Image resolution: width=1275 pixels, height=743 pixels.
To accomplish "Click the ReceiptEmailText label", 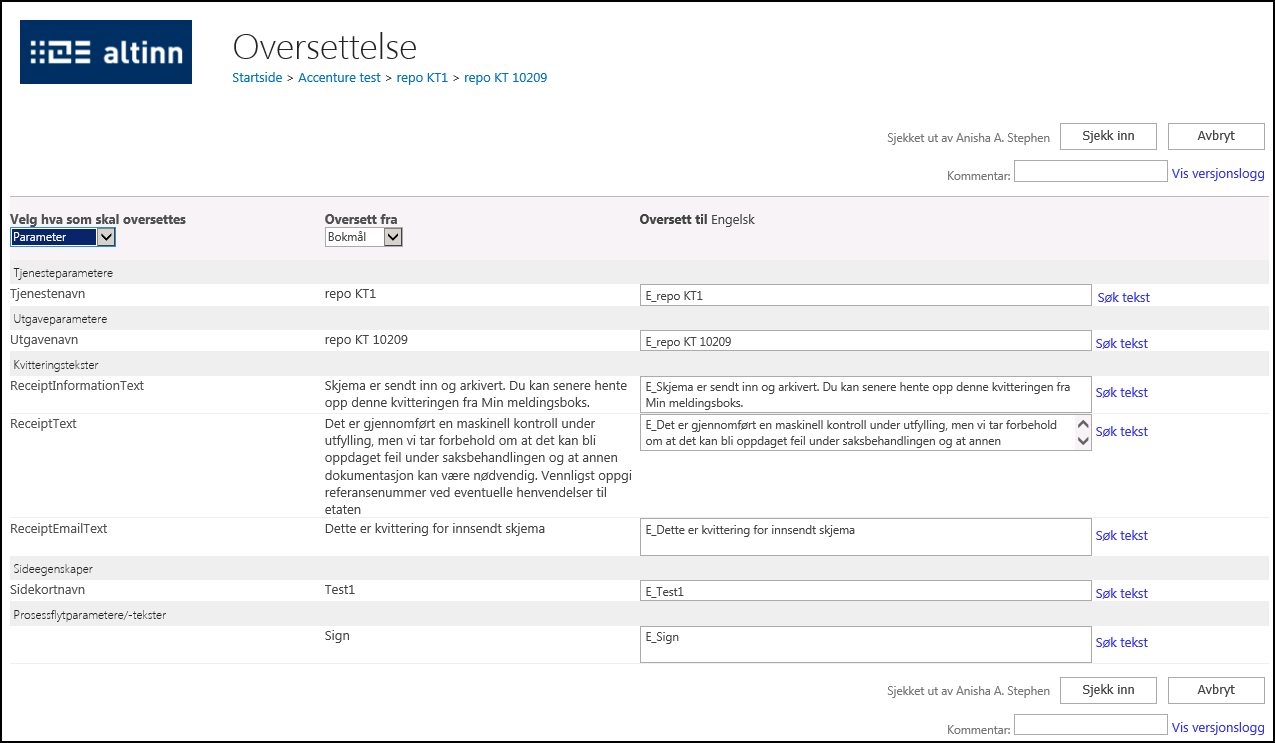I will click(x=58, y=528).
